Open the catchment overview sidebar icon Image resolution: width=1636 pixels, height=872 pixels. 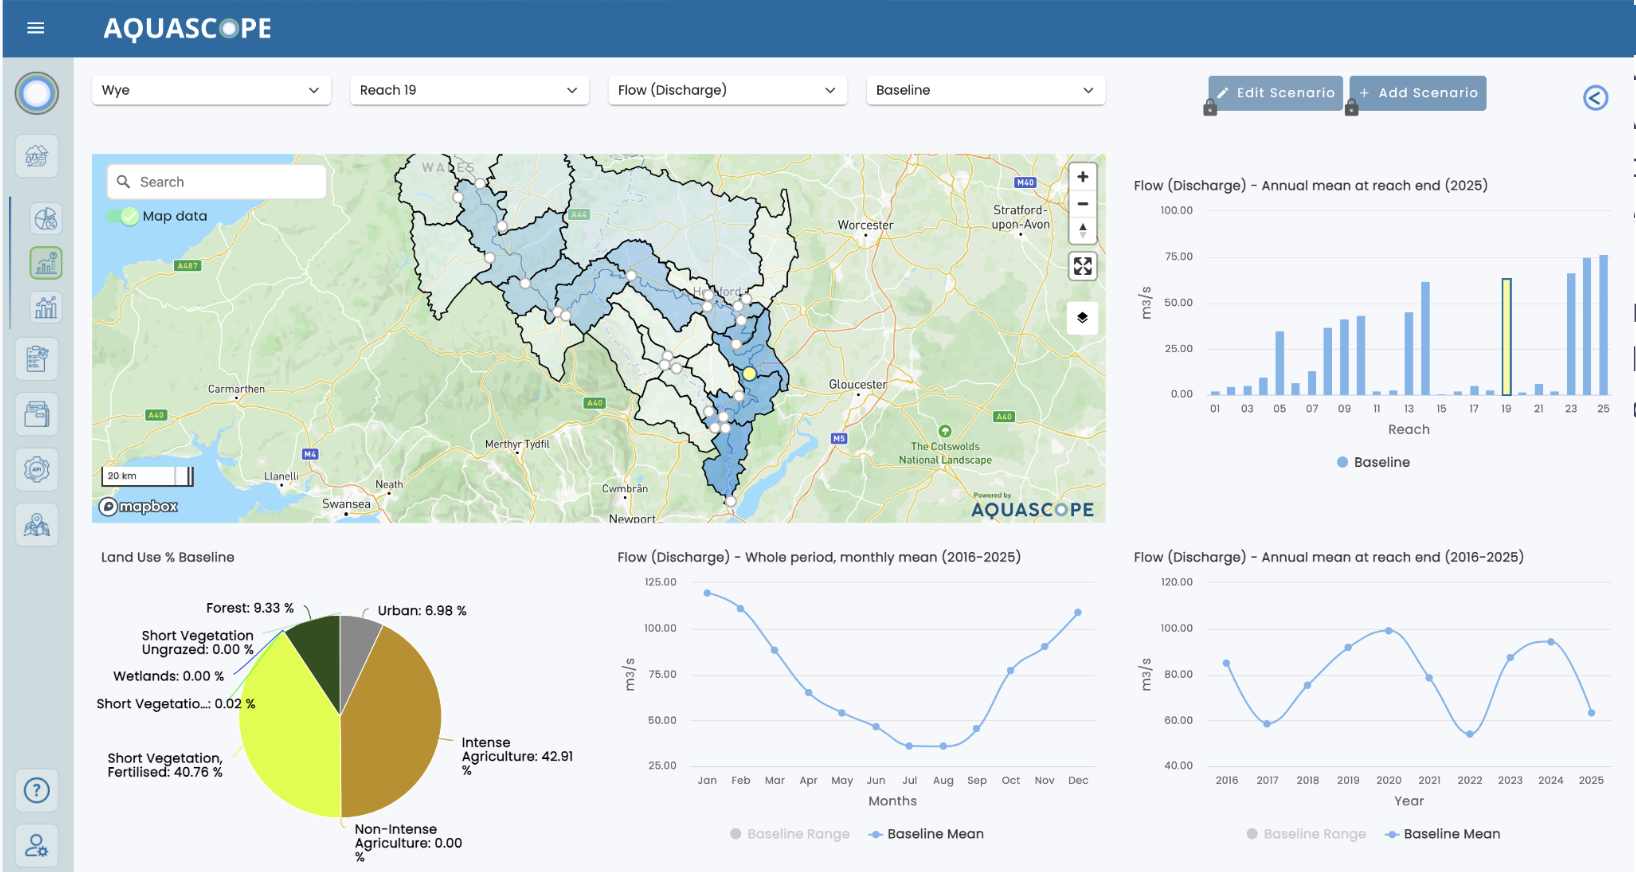(x=37, y=156)
